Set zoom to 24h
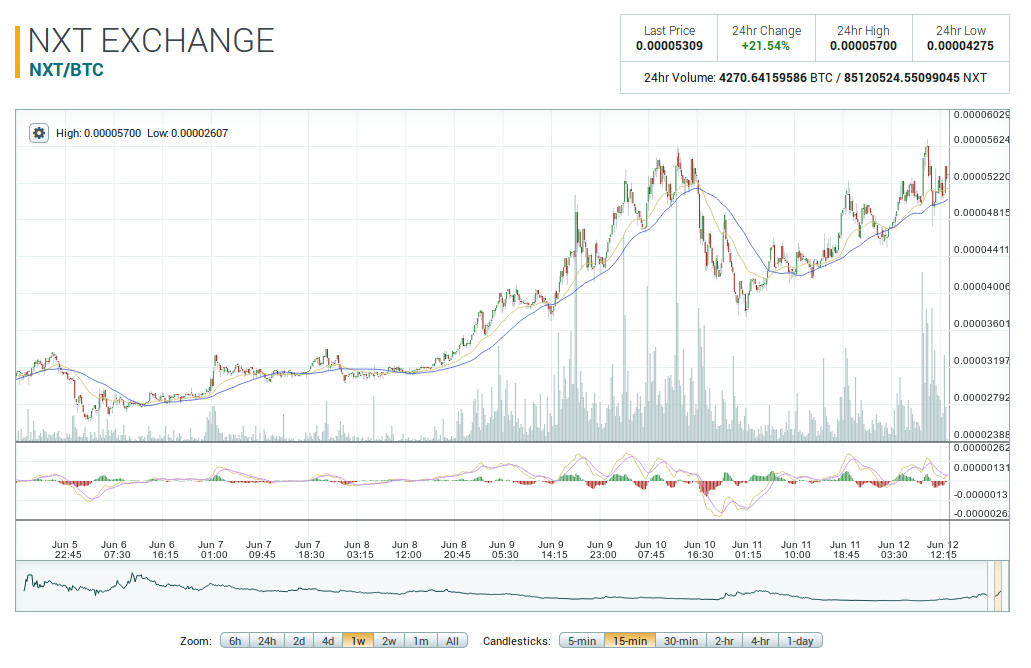The width and height of the screenshot is (1031, 668). point(267,640)
